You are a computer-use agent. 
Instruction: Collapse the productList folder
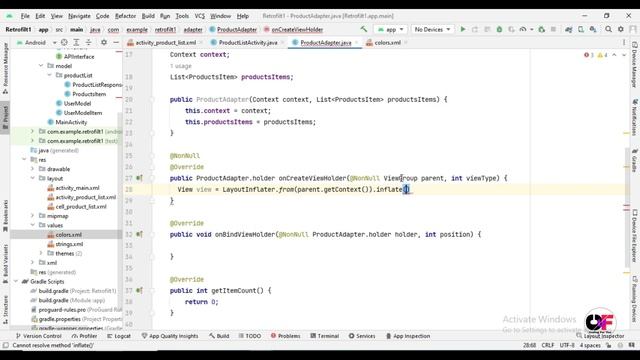[x=49, y=75]
